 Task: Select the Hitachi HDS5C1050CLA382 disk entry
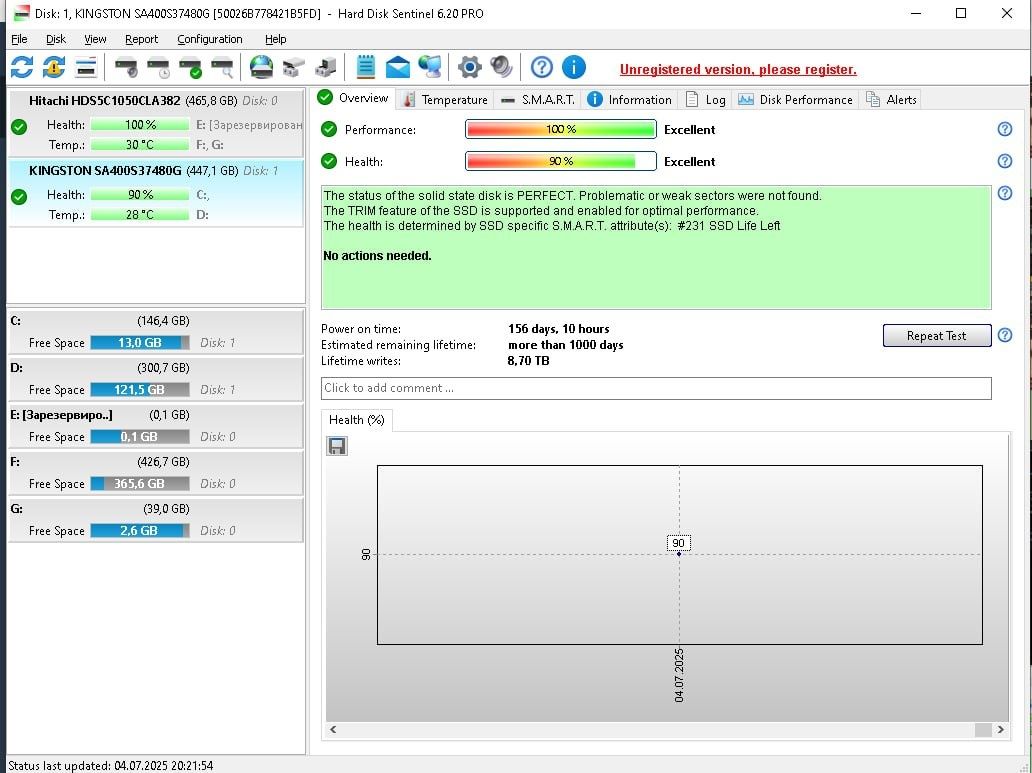point(156,123)
